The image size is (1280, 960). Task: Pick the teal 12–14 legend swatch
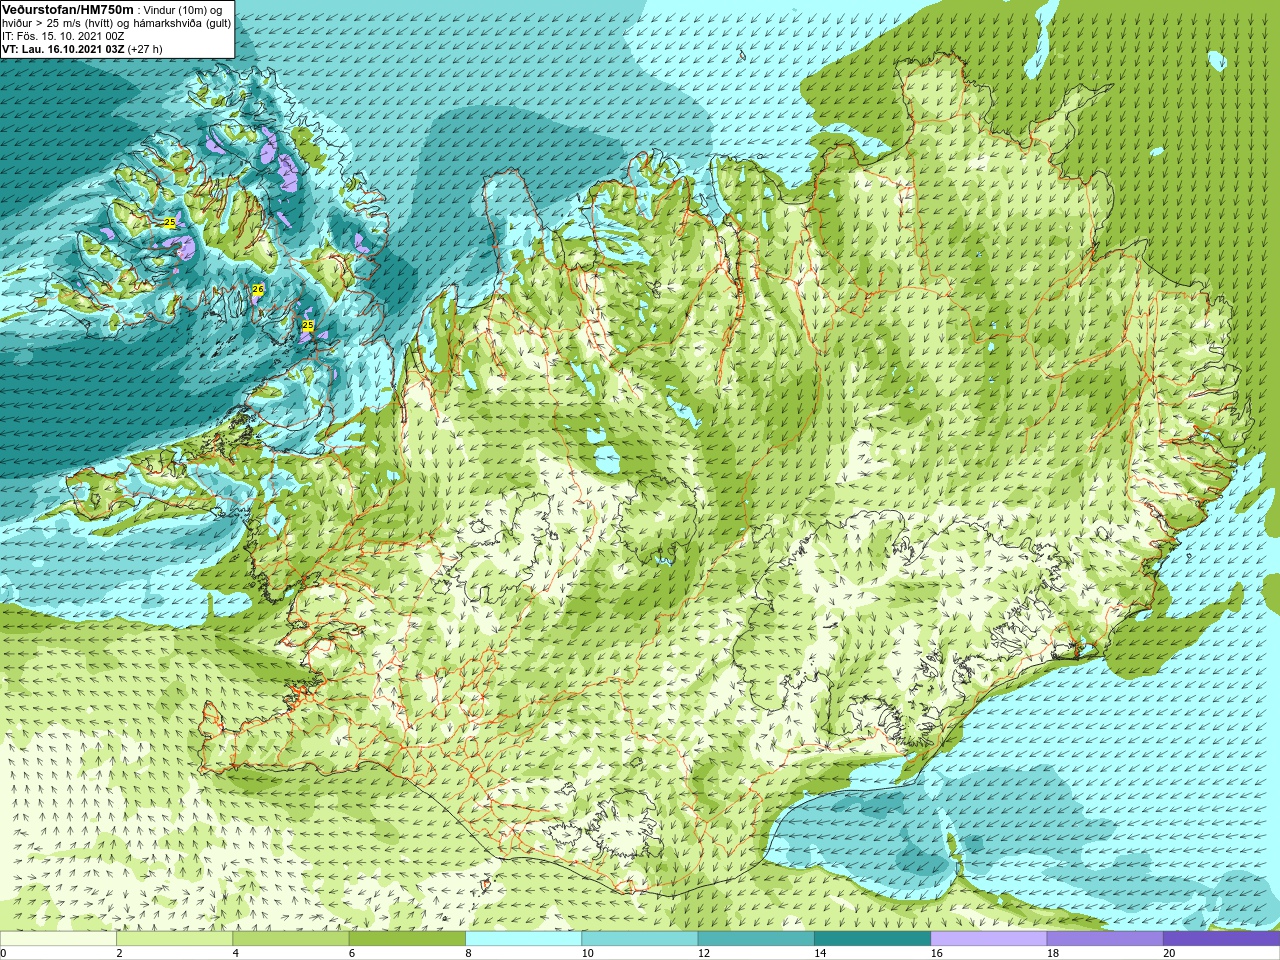point(756,939)
